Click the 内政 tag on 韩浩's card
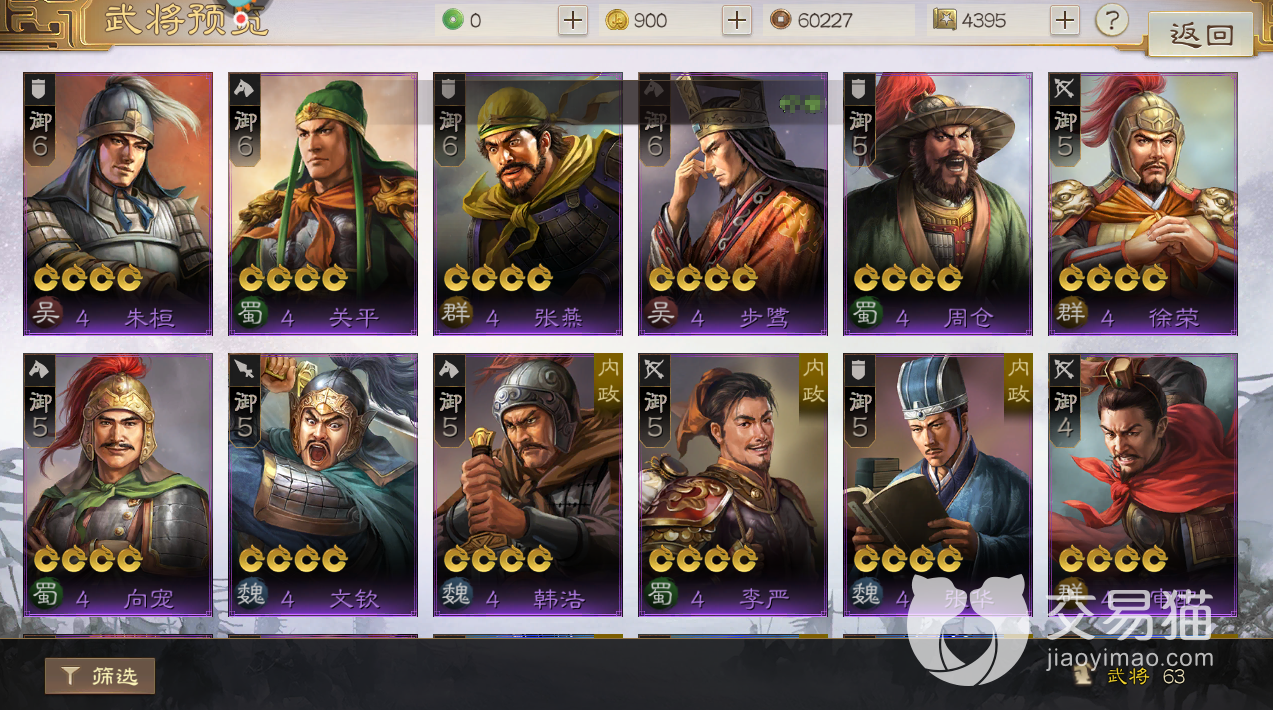Viewport: 1273px width, 710px height. pos(608,381)
